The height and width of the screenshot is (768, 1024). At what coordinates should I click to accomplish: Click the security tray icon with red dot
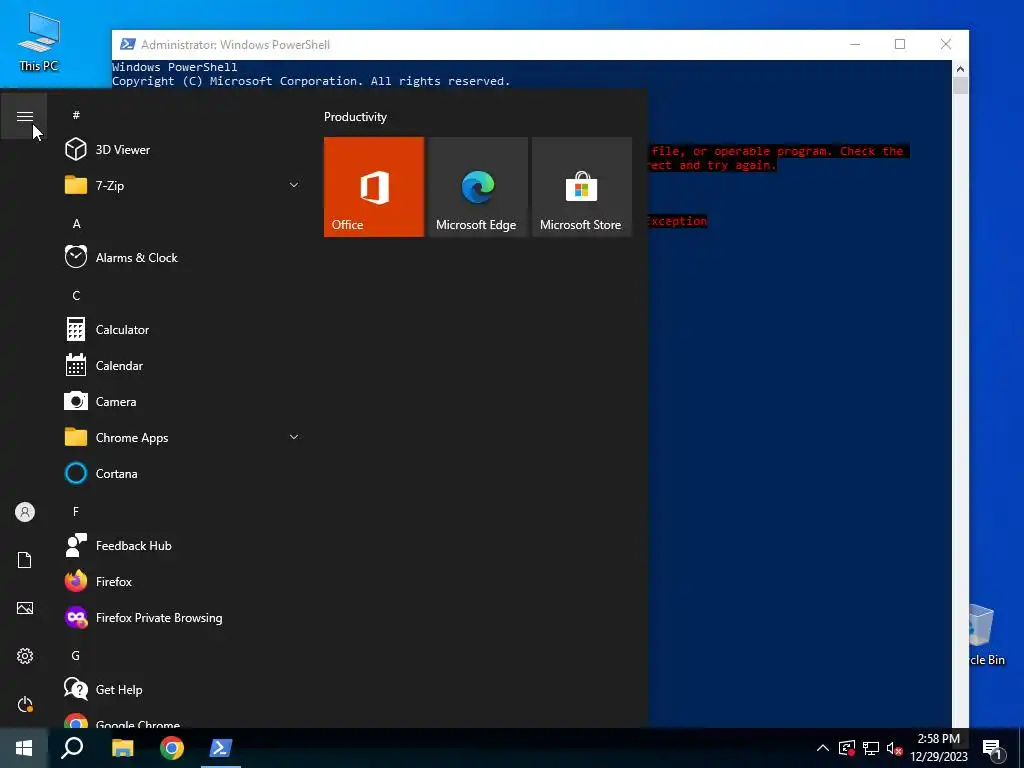[x=847, y=748]
